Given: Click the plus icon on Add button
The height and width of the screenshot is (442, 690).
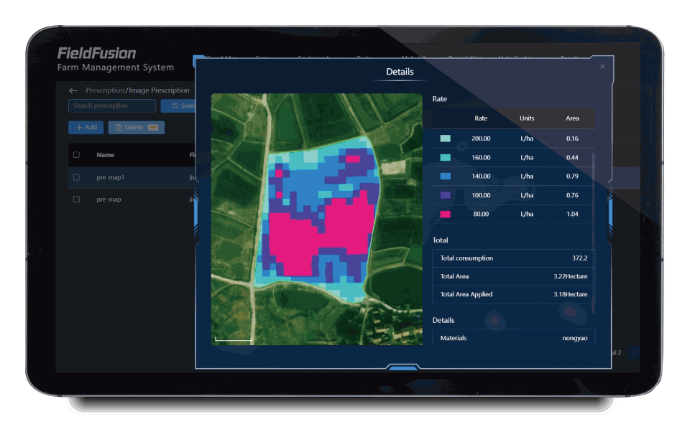Looking at the screenshot, I should [76, 128].
